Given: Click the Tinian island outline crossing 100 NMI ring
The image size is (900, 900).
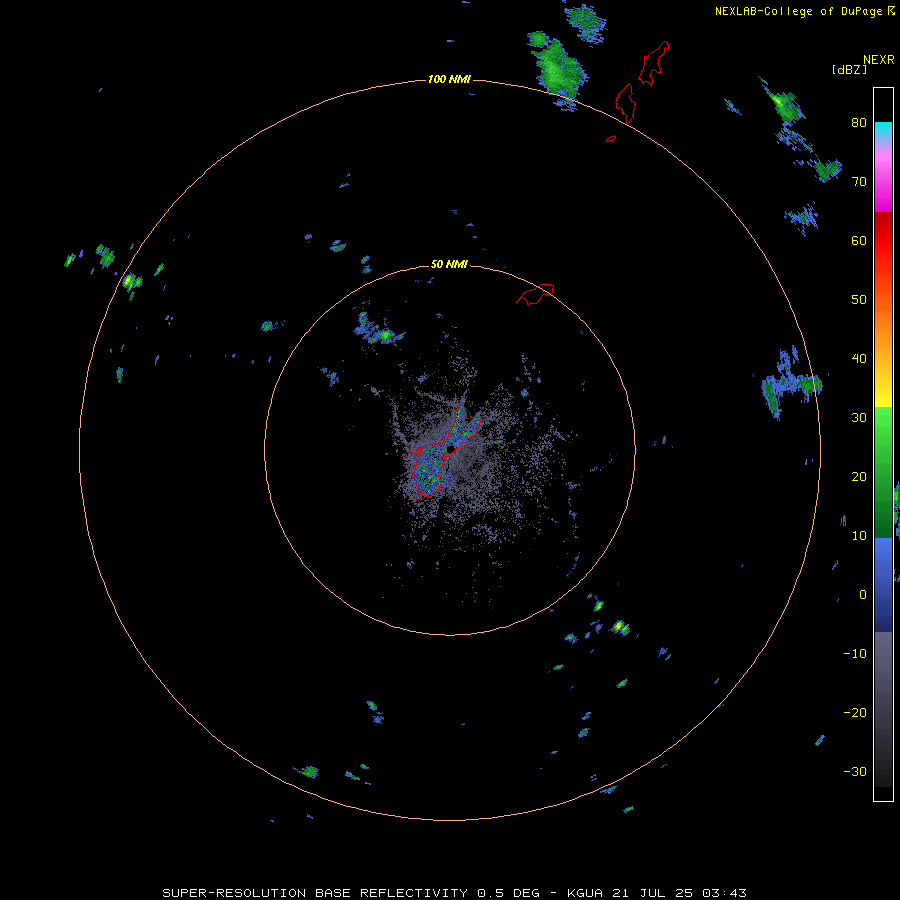Looking at the screenshot, I should tap(626, 103).
